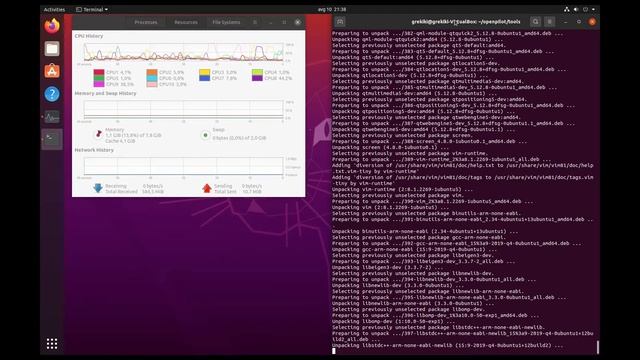Image resolution: width=640 pixels, height=360 pixels.
Task: Select System Monitor icon in the dock
Action: pos(52,117)
